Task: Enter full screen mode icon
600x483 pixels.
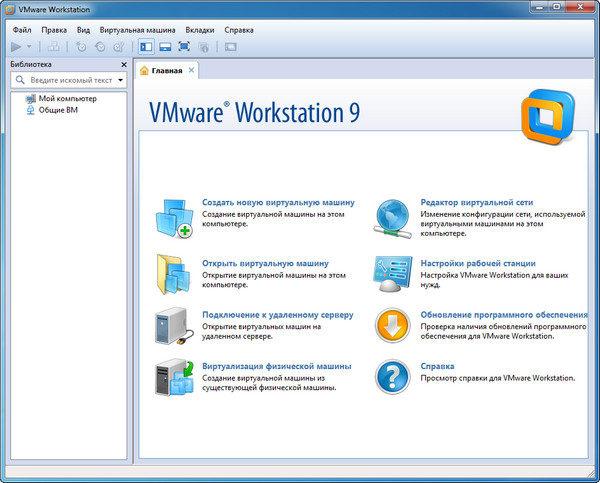Action: point(184,47)
